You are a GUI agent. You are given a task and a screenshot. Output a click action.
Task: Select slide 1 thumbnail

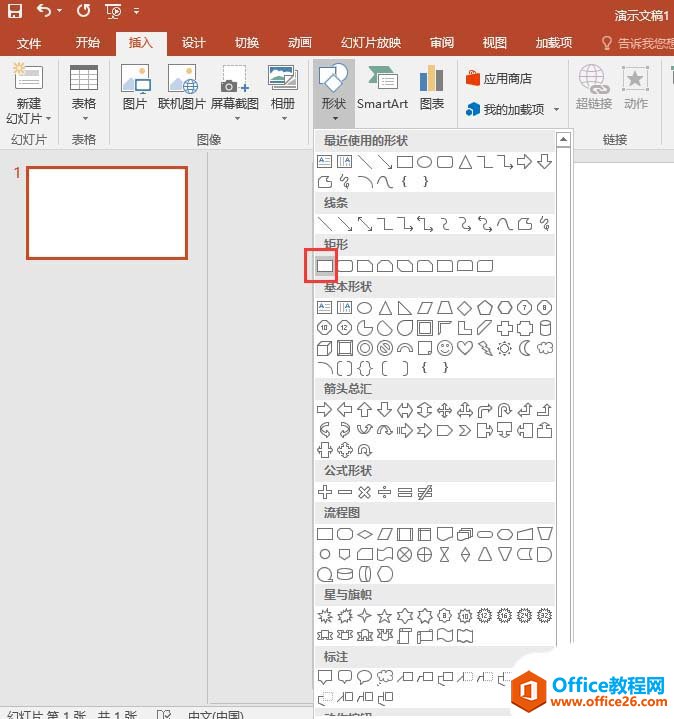pos(107,213)
